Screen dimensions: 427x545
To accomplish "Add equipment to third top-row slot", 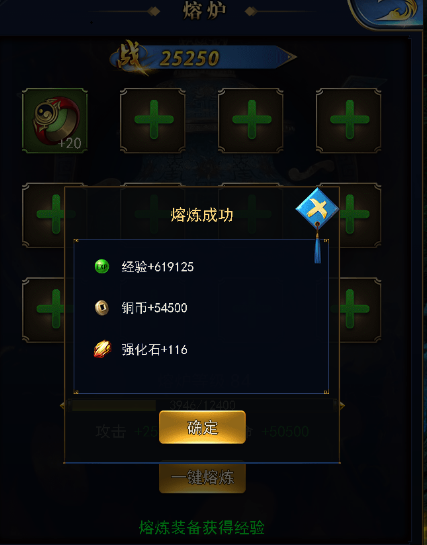I will 251,120.
